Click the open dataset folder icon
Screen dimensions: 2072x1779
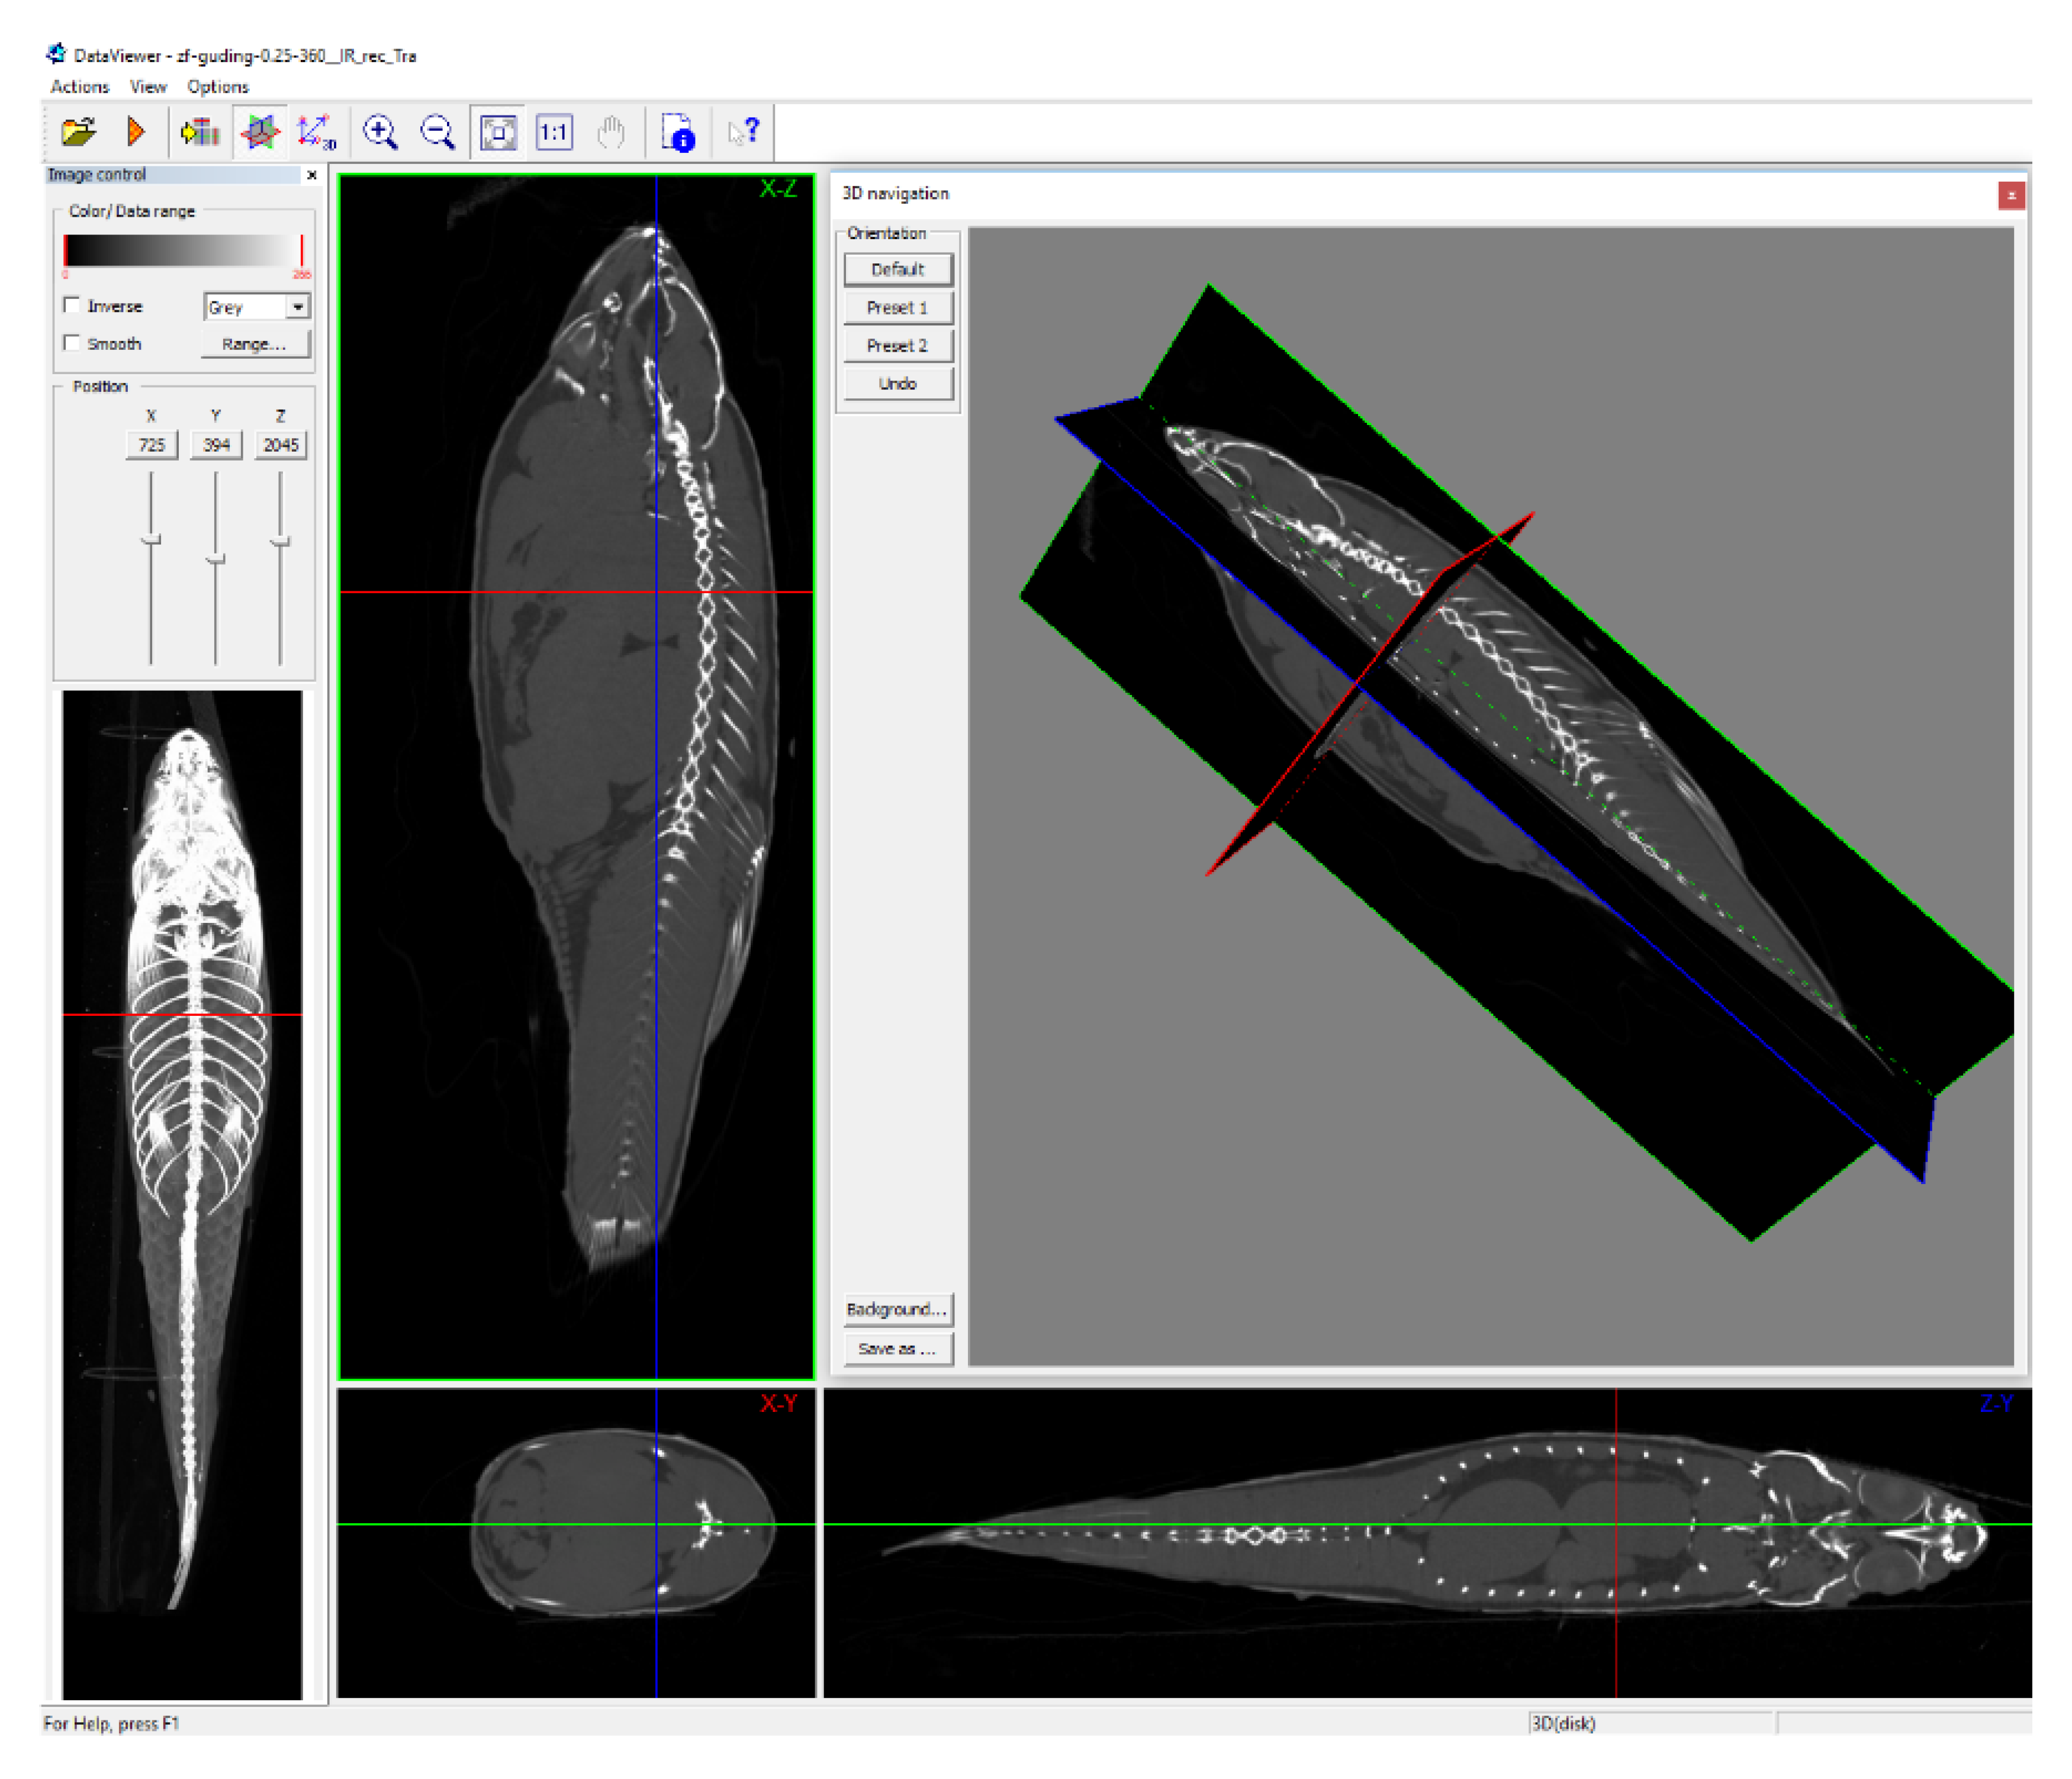78,132
